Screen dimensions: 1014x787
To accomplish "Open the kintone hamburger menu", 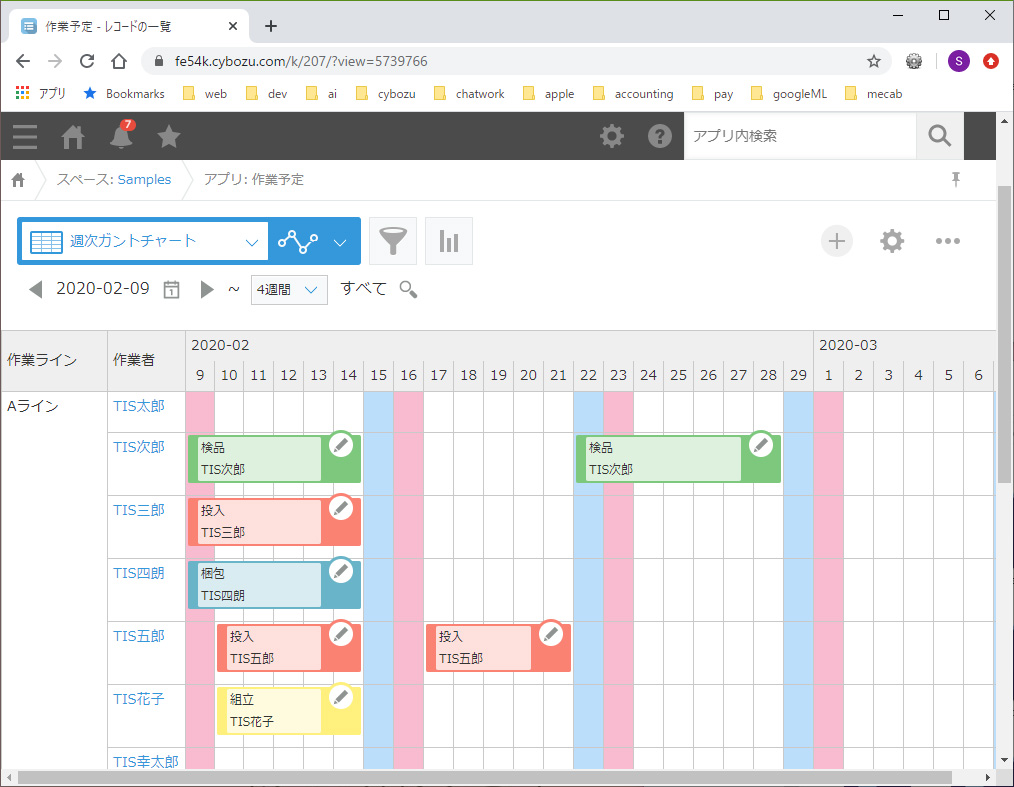I will click(25, 136).
